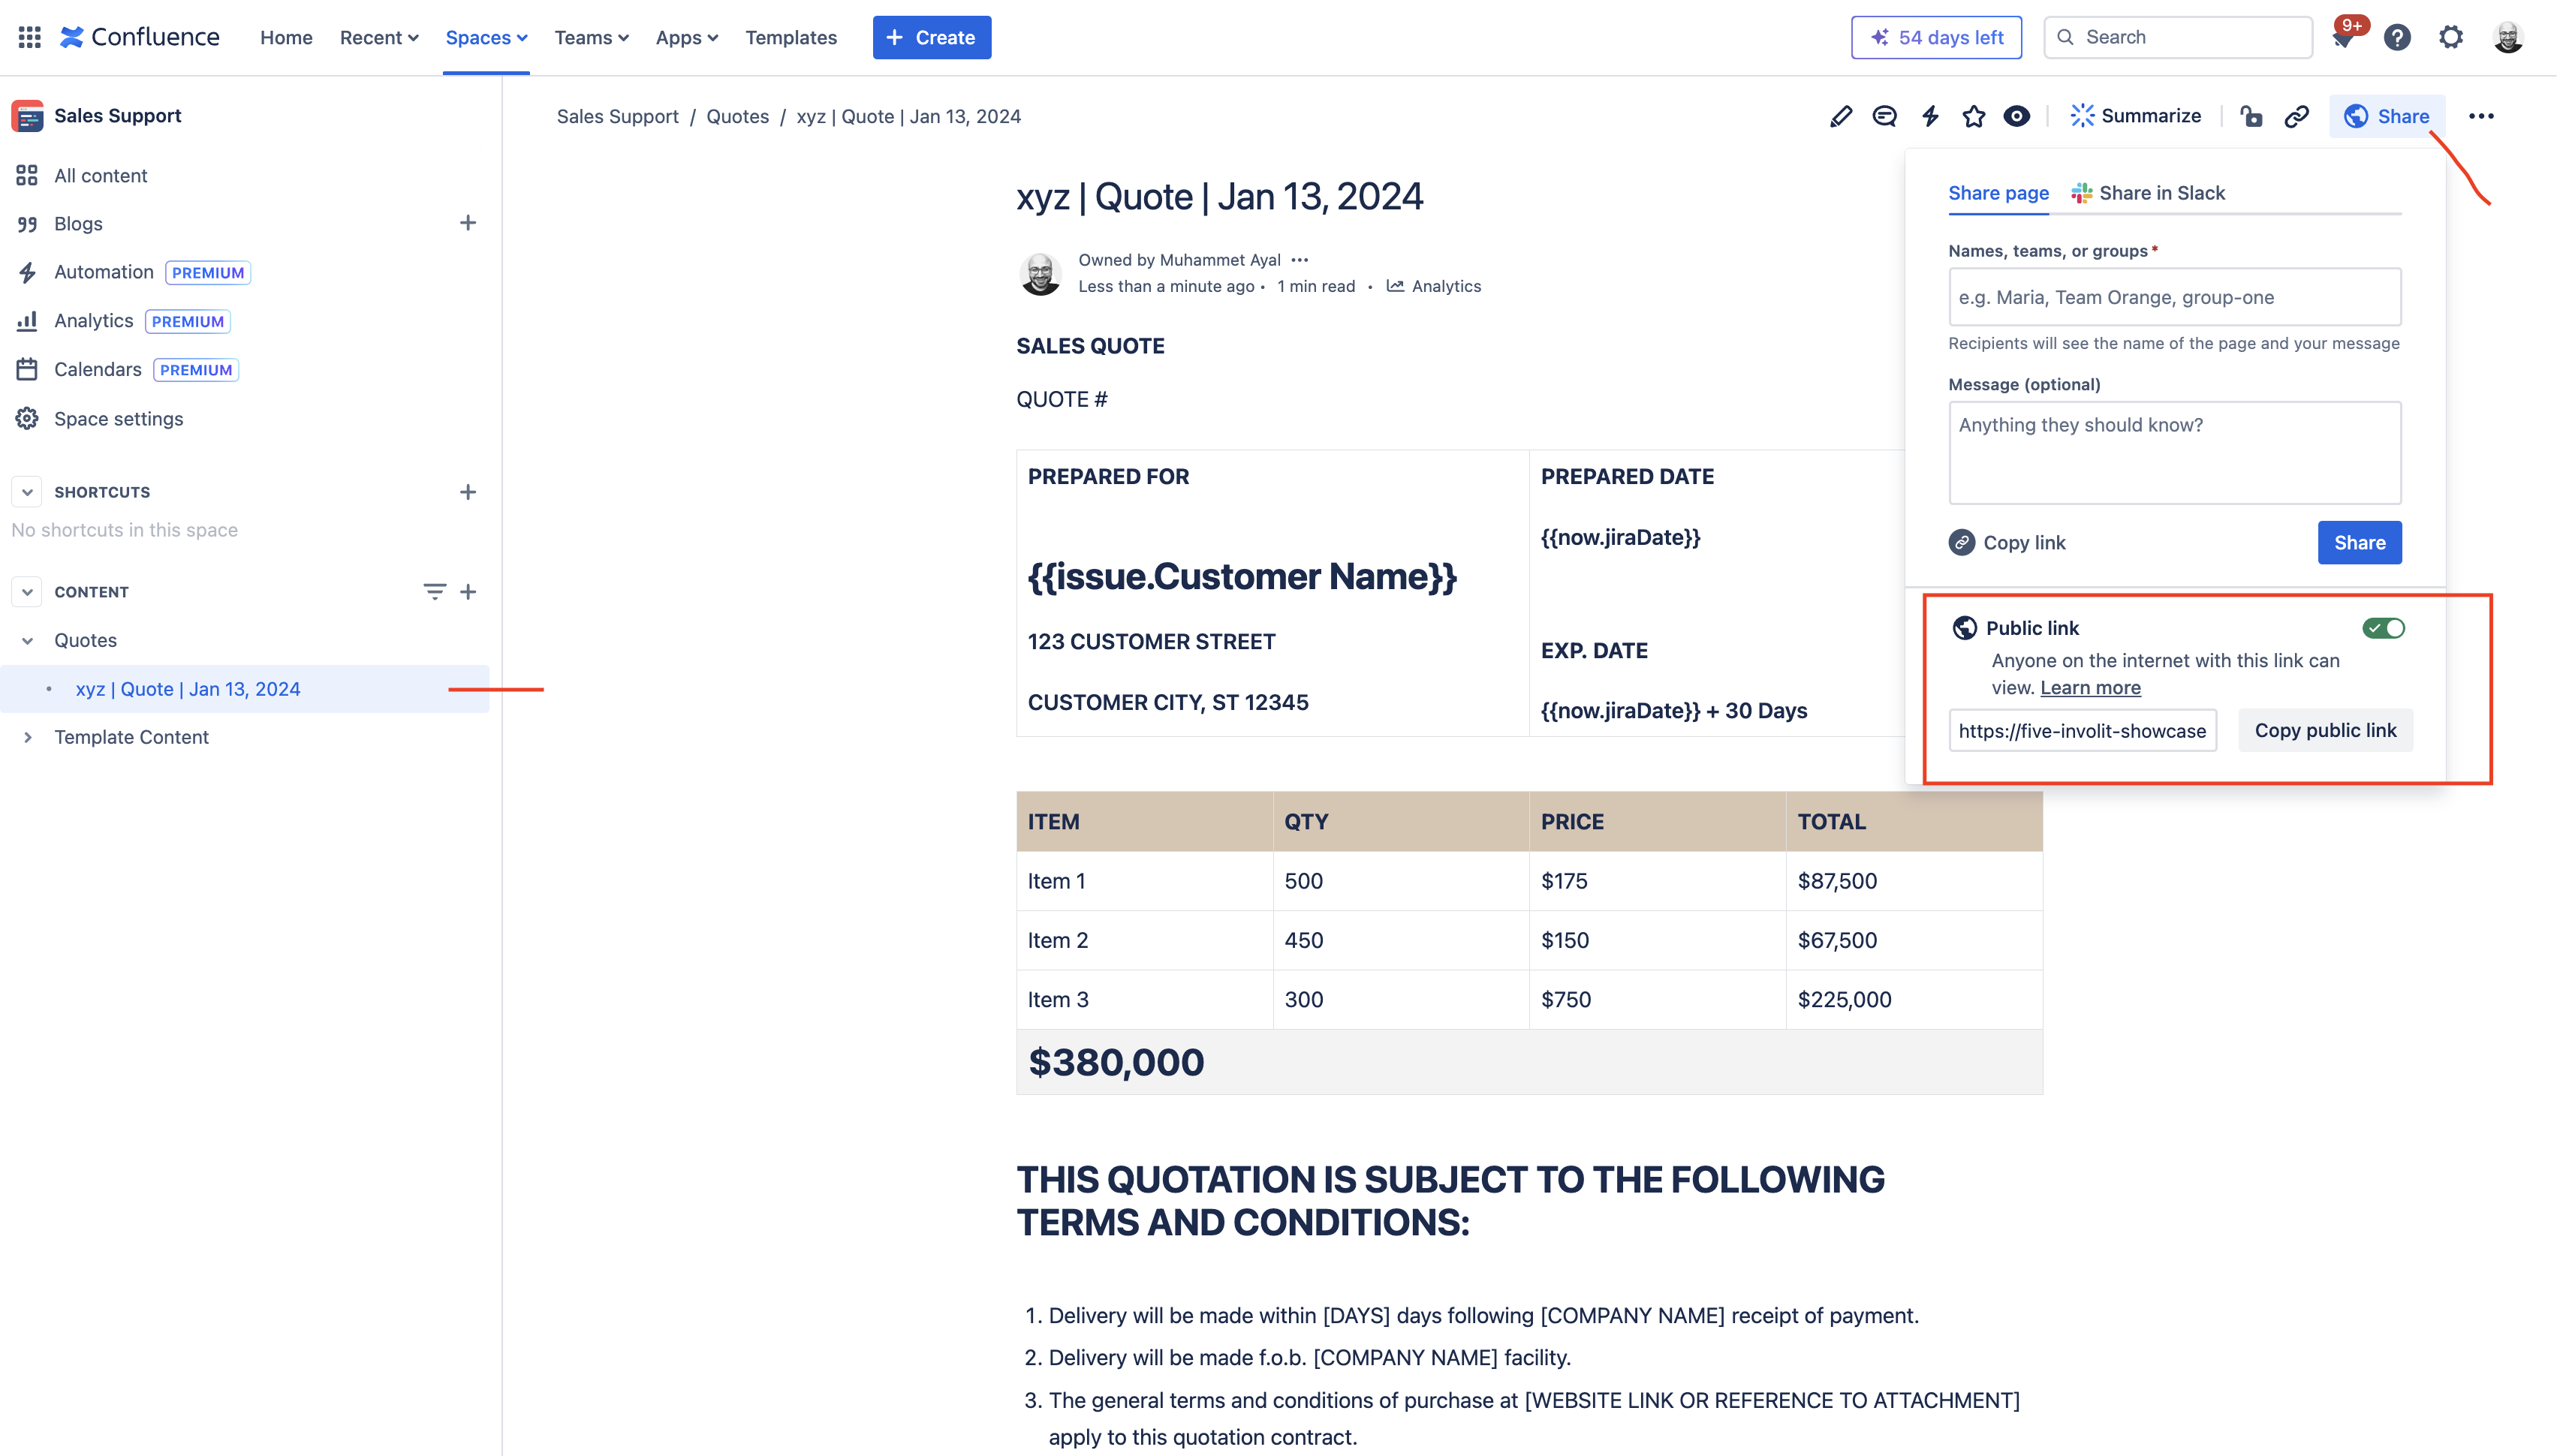Click the Summarize AI button
Image resolution: width=2557 pixels, height=1456 pixels.
click(2136, 116)
